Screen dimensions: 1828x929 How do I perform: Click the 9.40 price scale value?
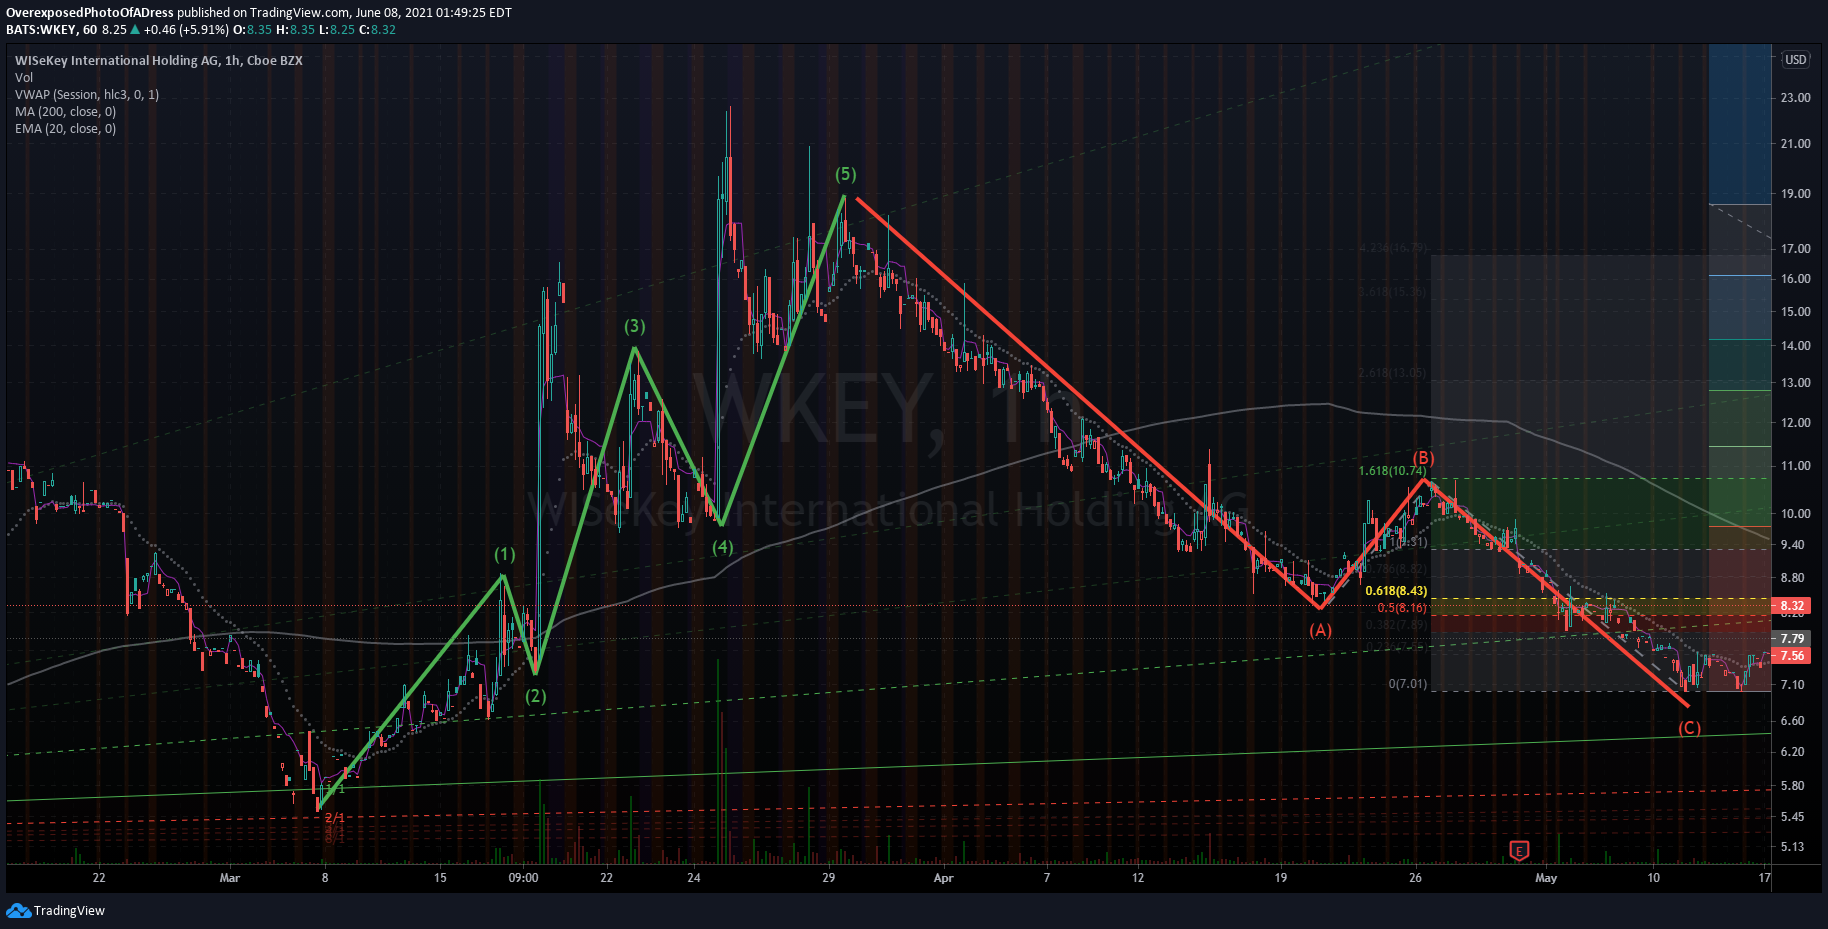point(1793,545)
